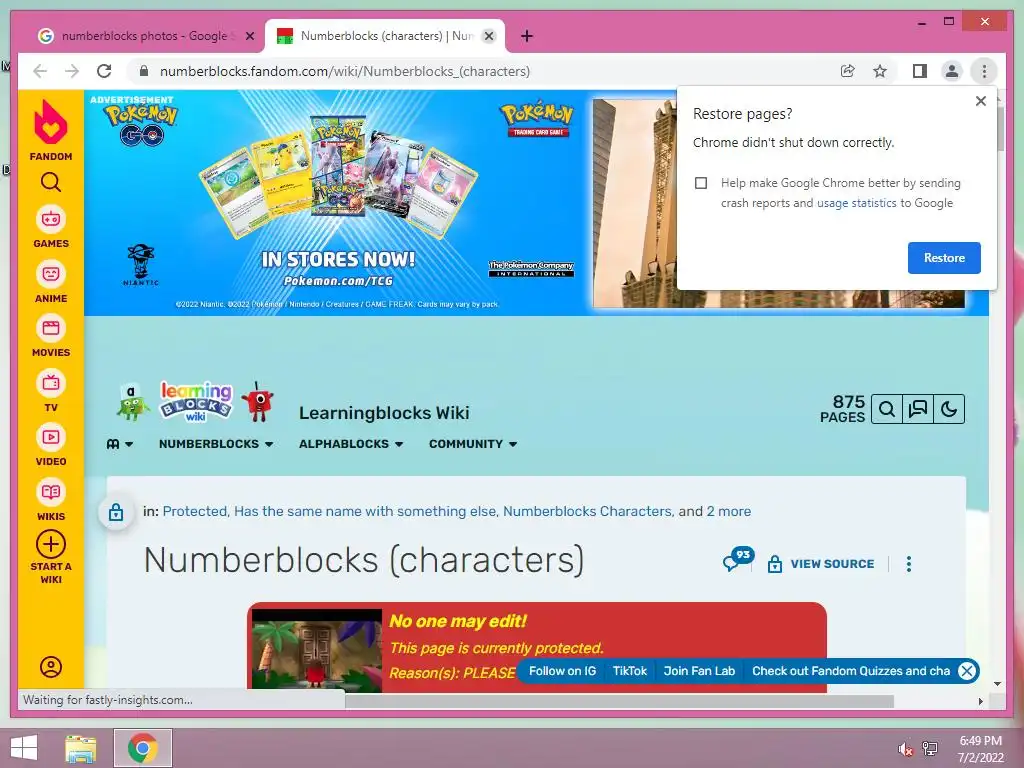This screenshot has height=768, width=1024.
Task: Click the Learning Blocks wiki logo
Action: tap(196, 402)
